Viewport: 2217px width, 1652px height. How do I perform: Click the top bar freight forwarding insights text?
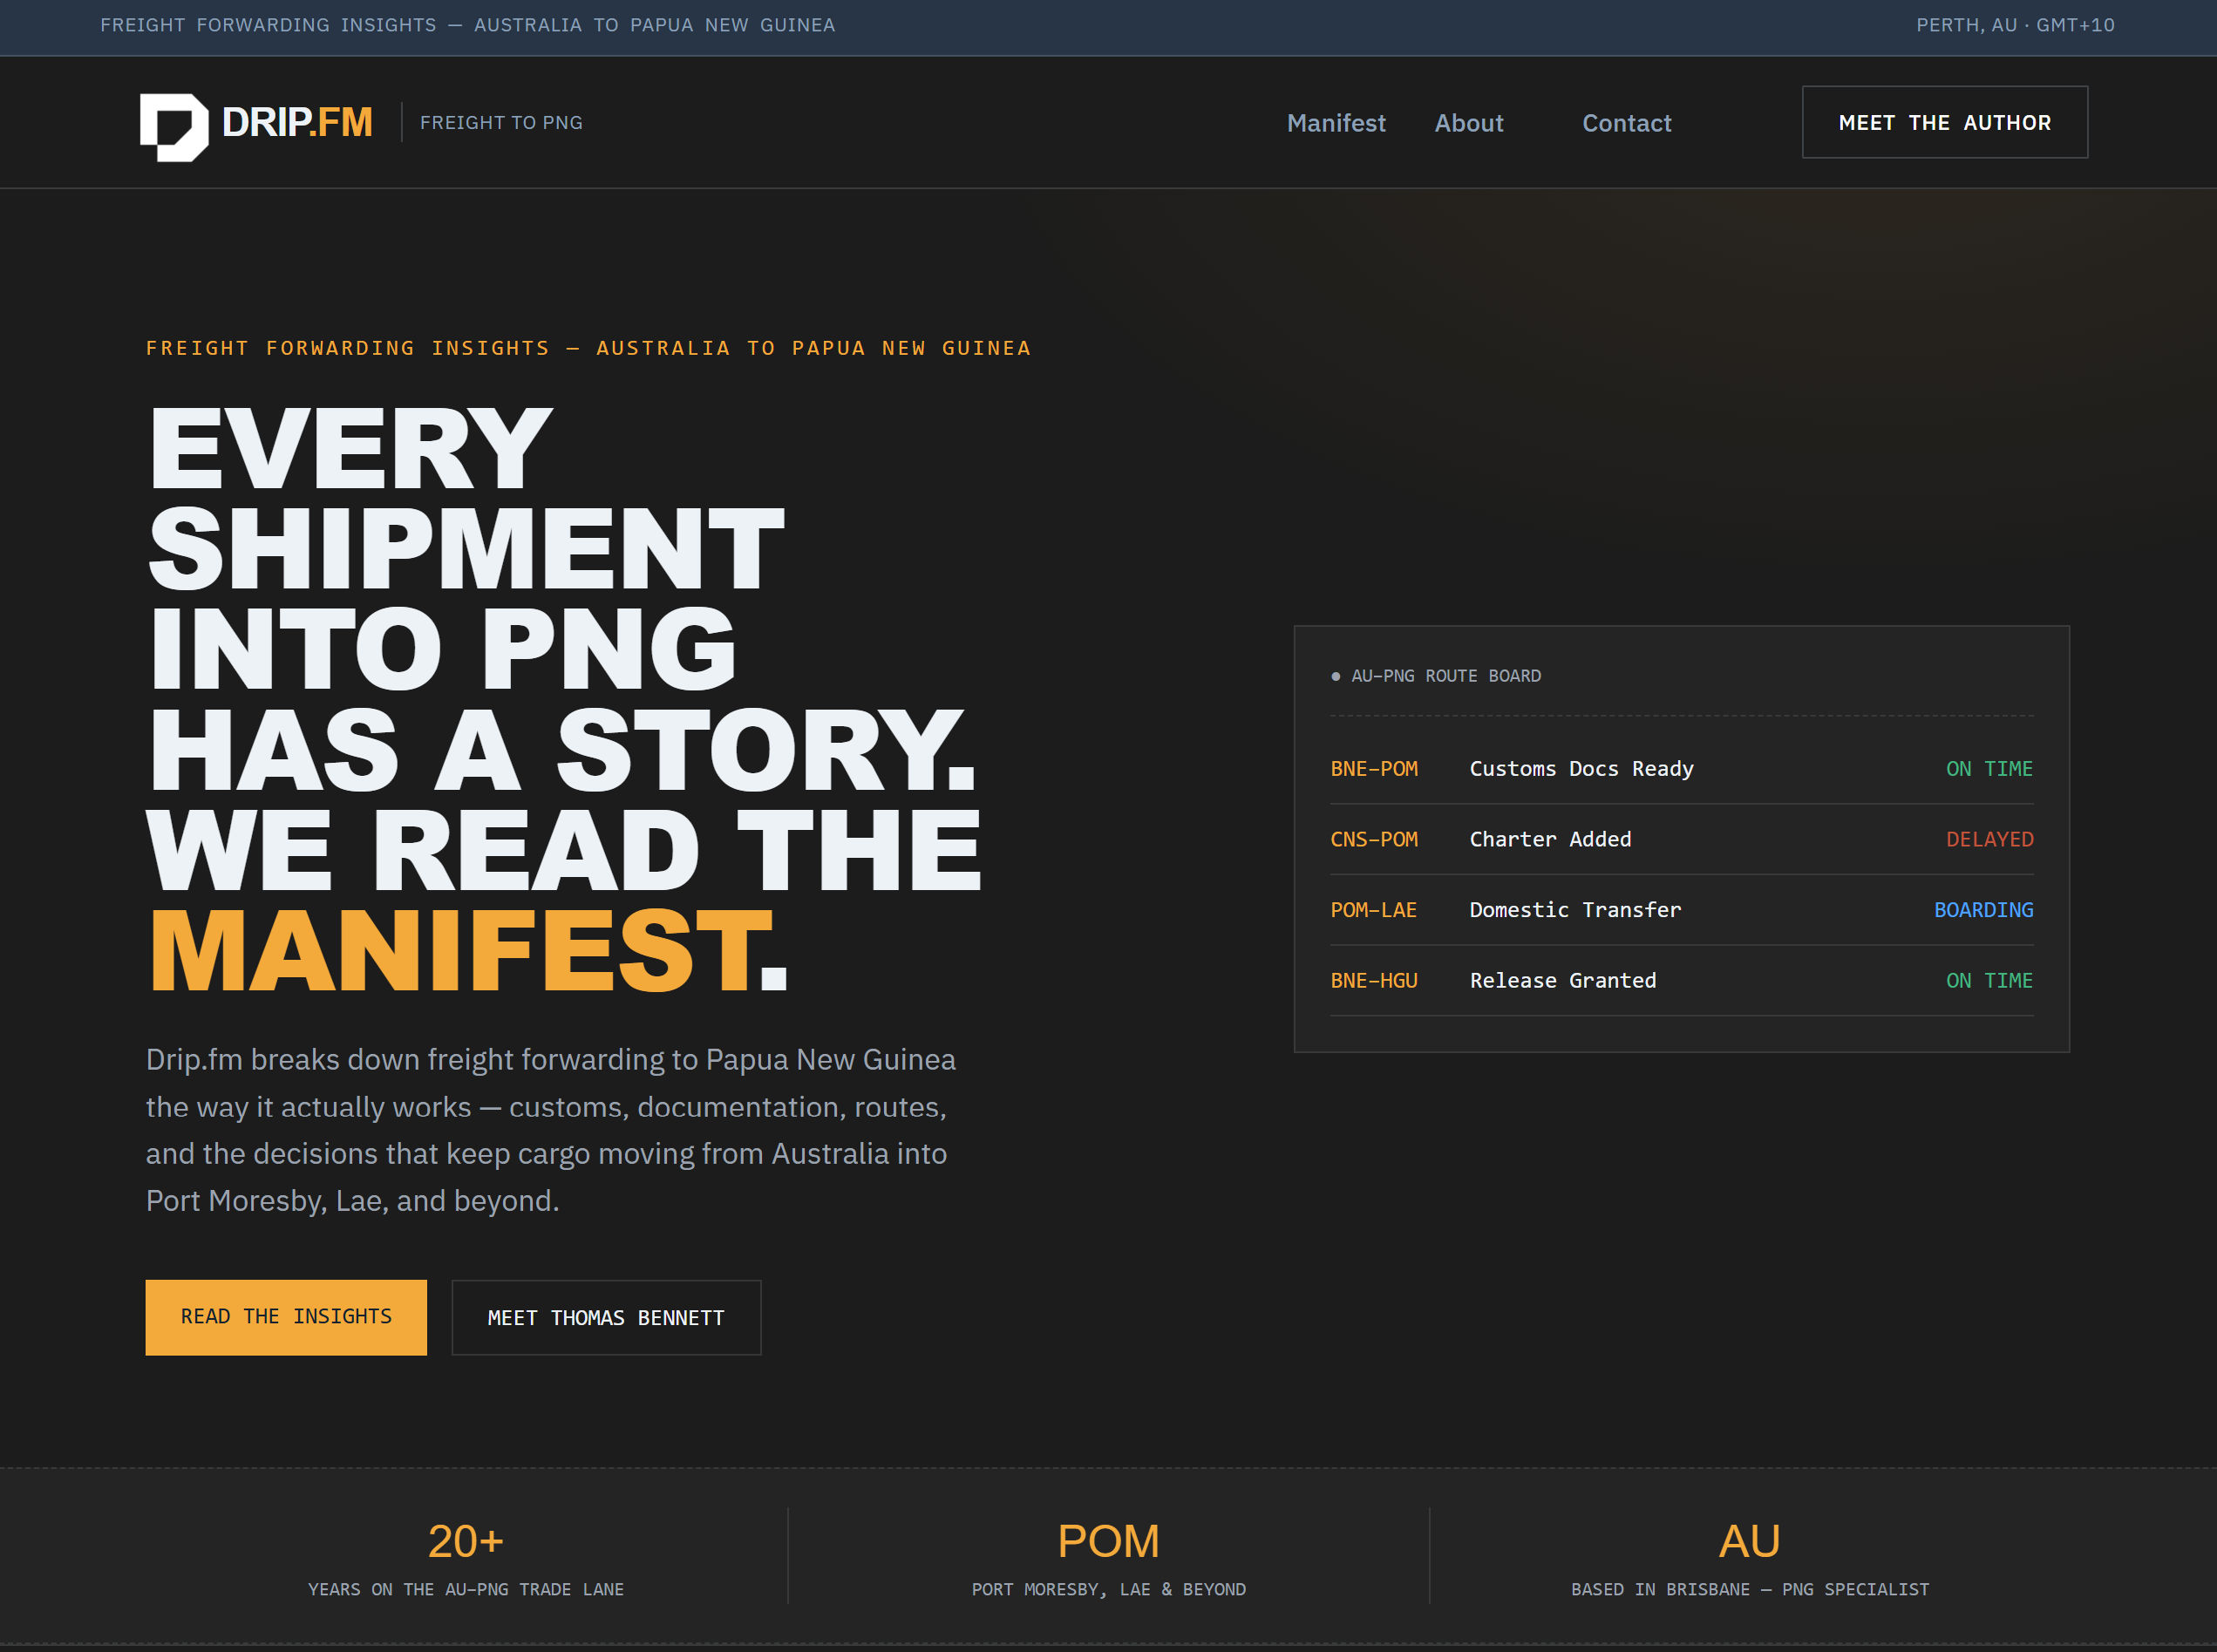[x=467, y=25]
